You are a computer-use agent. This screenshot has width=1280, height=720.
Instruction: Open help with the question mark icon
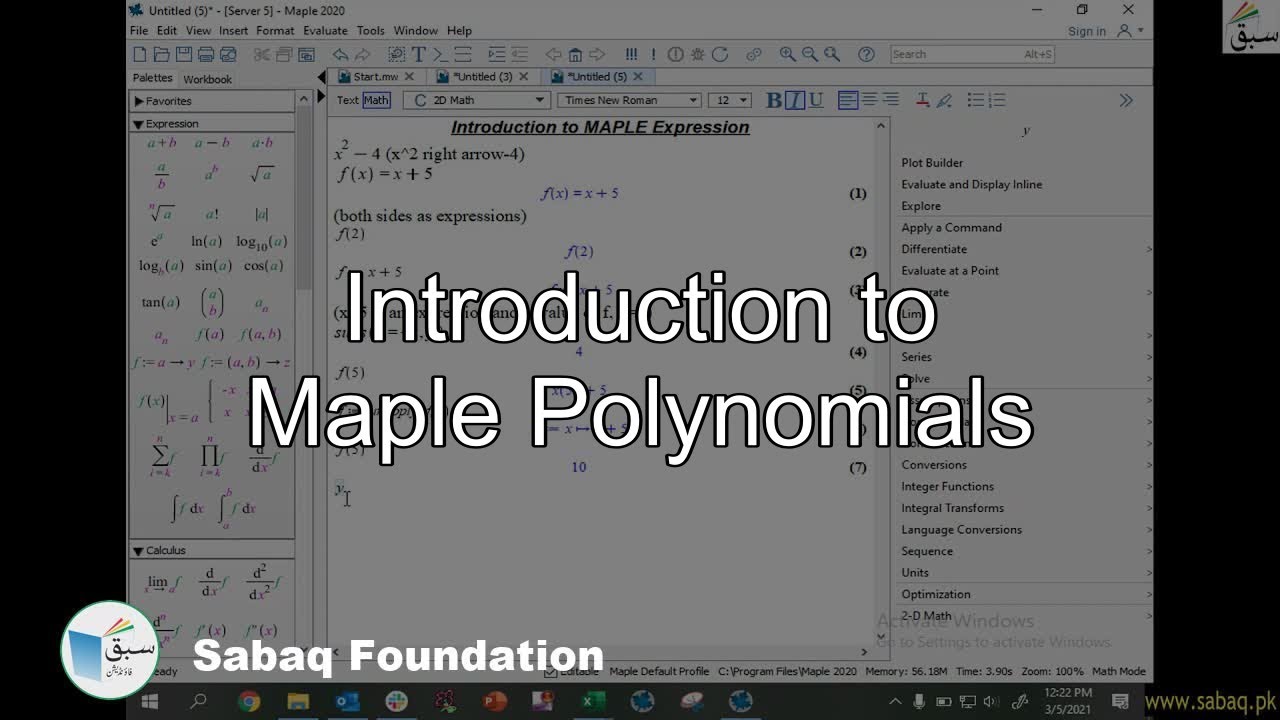866,54
